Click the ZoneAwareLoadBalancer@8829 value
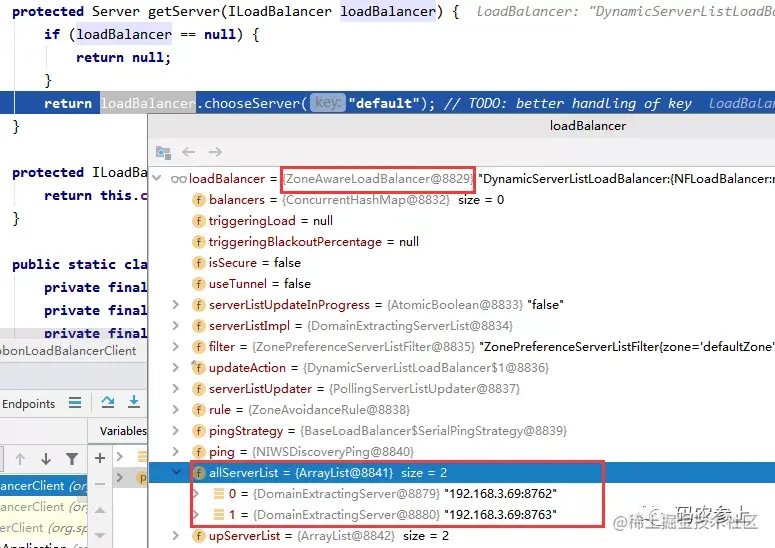Screen dimensions: 775x548 378,179
